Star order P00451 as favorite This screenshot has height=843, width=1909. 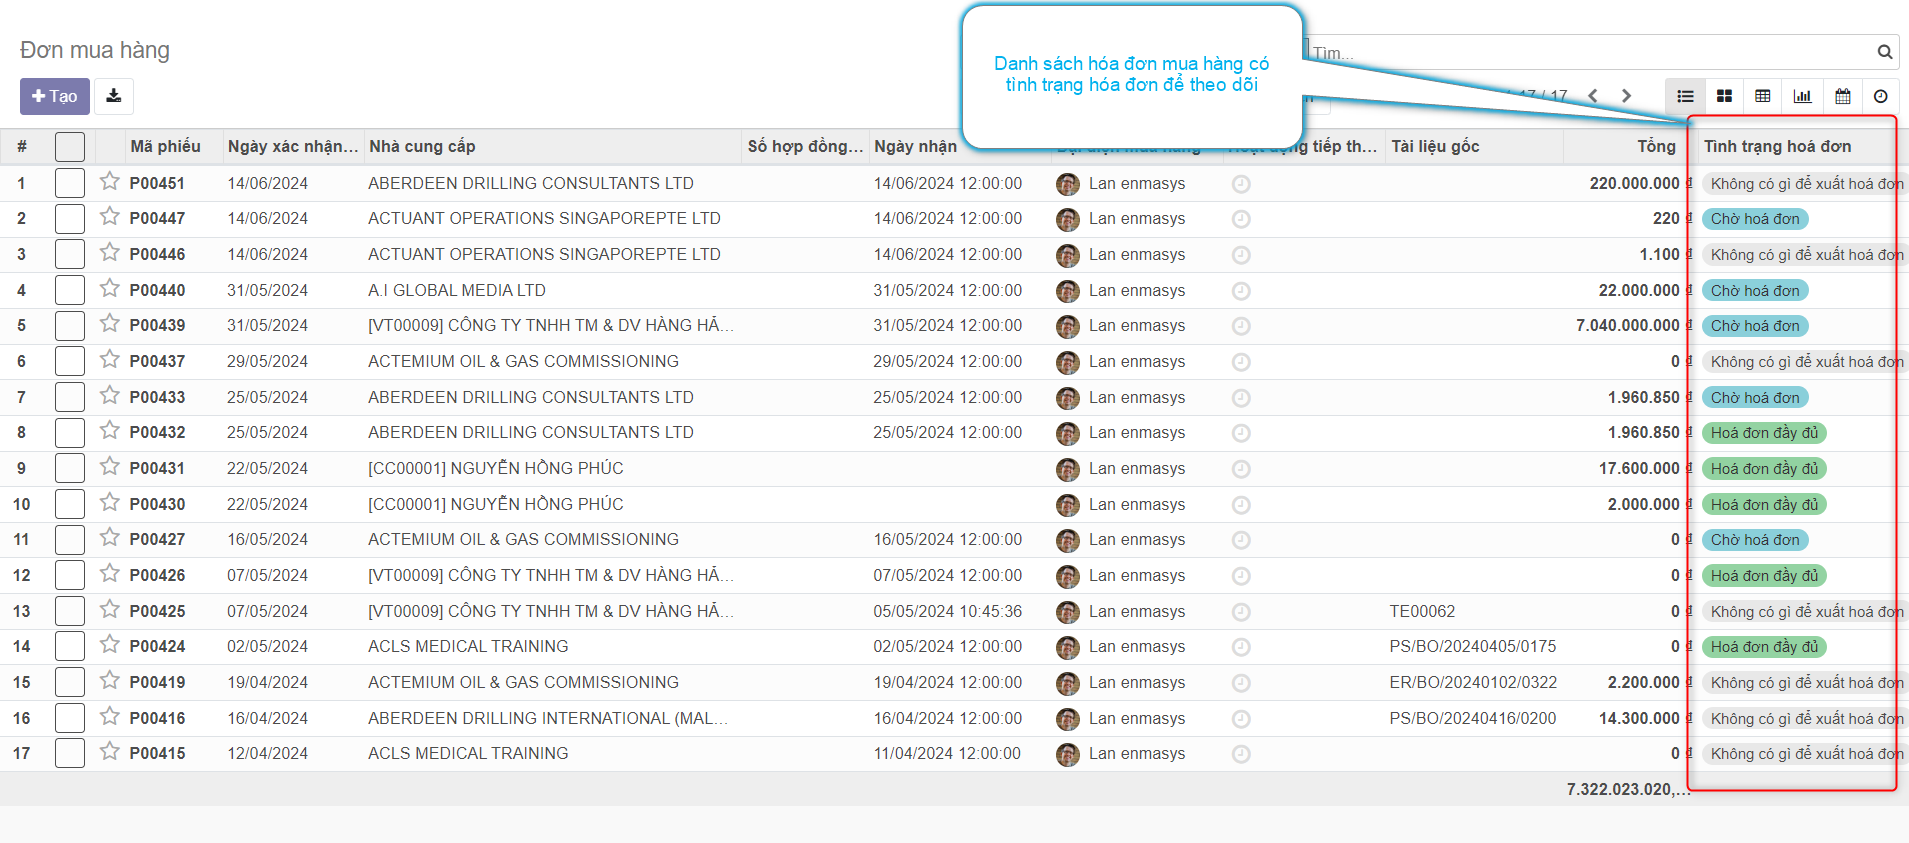[x=110, y=182]
